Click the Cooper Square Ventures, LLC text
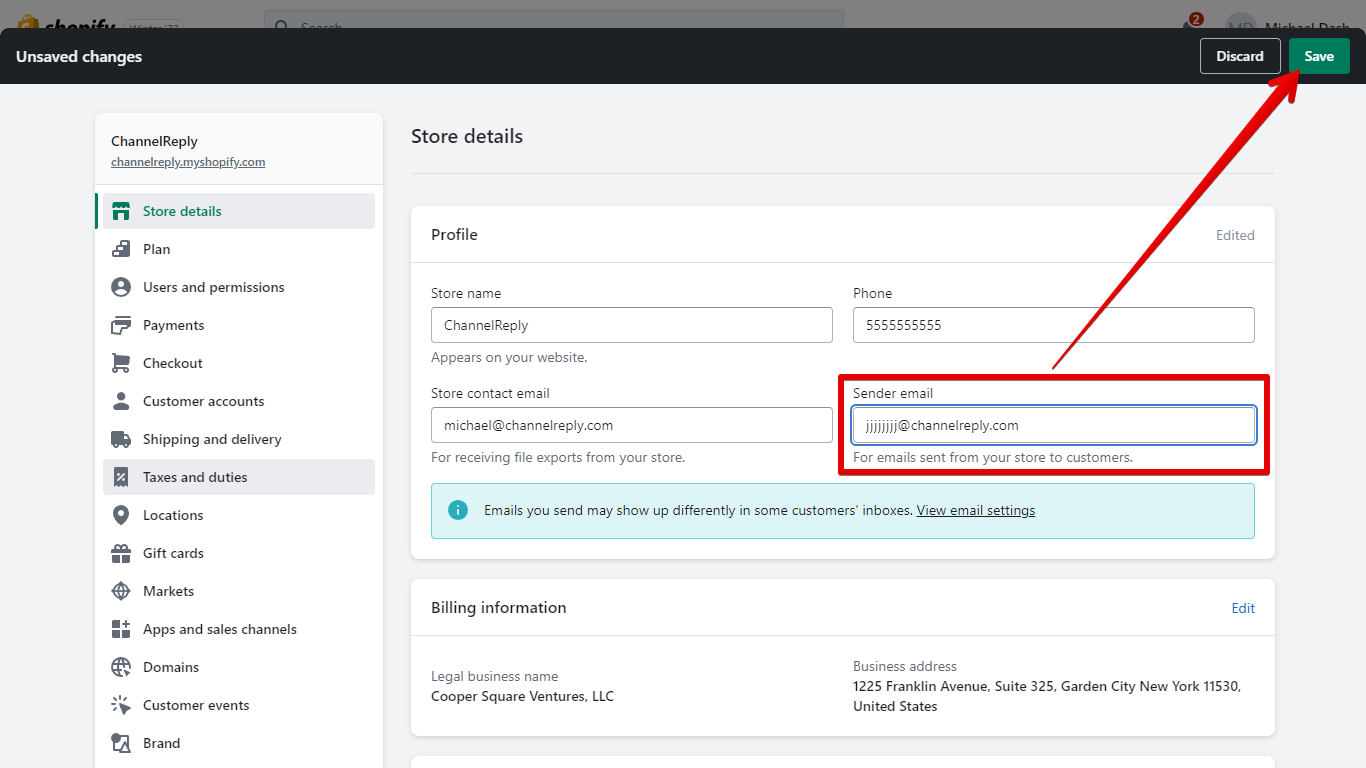Image resolution: width=1366 pixels, height=768 pixels. coord(522,696)
